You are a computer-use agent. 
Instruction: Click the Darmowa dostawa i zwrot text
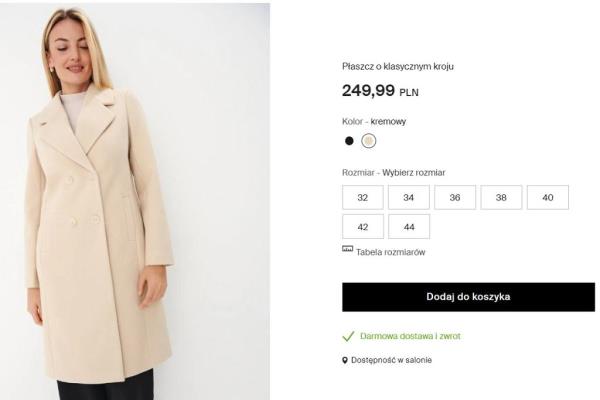tap(410, 336)
